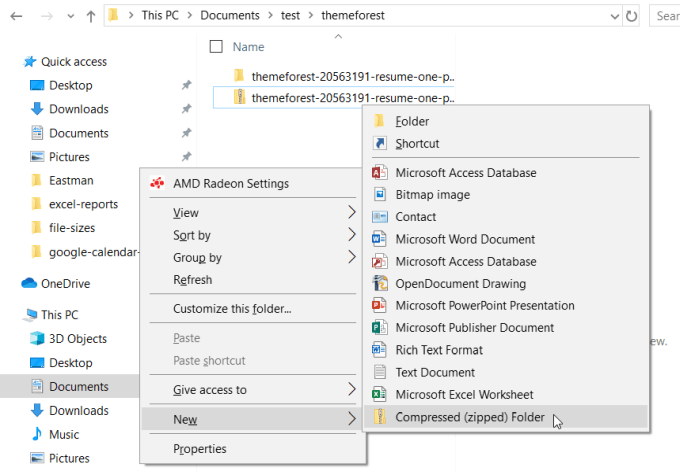
Task: Expand the chevron after This PC breadcrumb
Action: click(x=190, y=16)
